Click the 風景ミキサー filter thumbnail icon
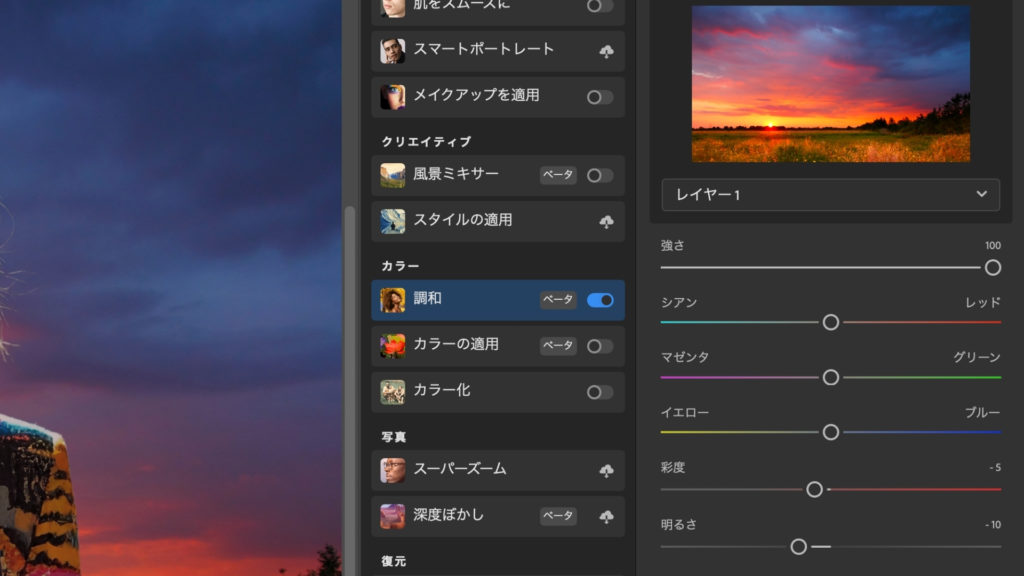1024x576 pixels. click(x=393, y=175)
